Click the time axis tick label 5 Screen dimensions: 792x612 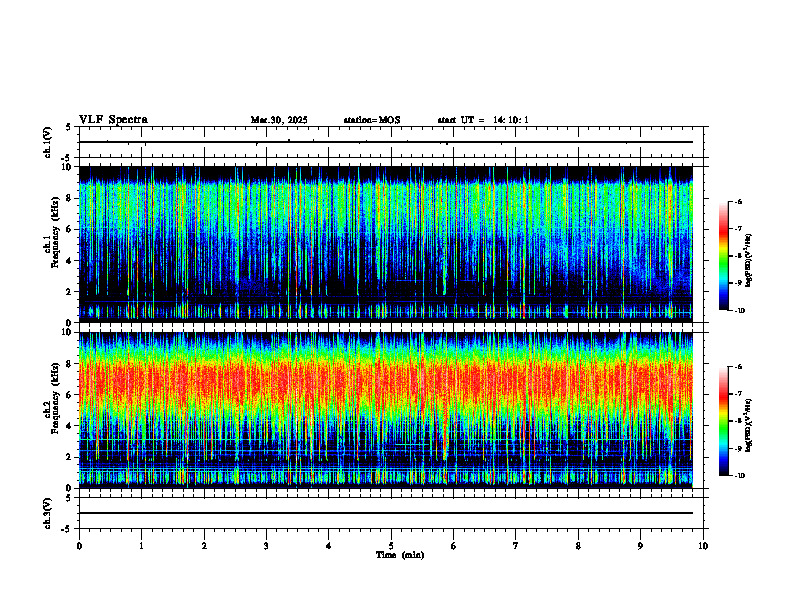(x=391, y=546)
